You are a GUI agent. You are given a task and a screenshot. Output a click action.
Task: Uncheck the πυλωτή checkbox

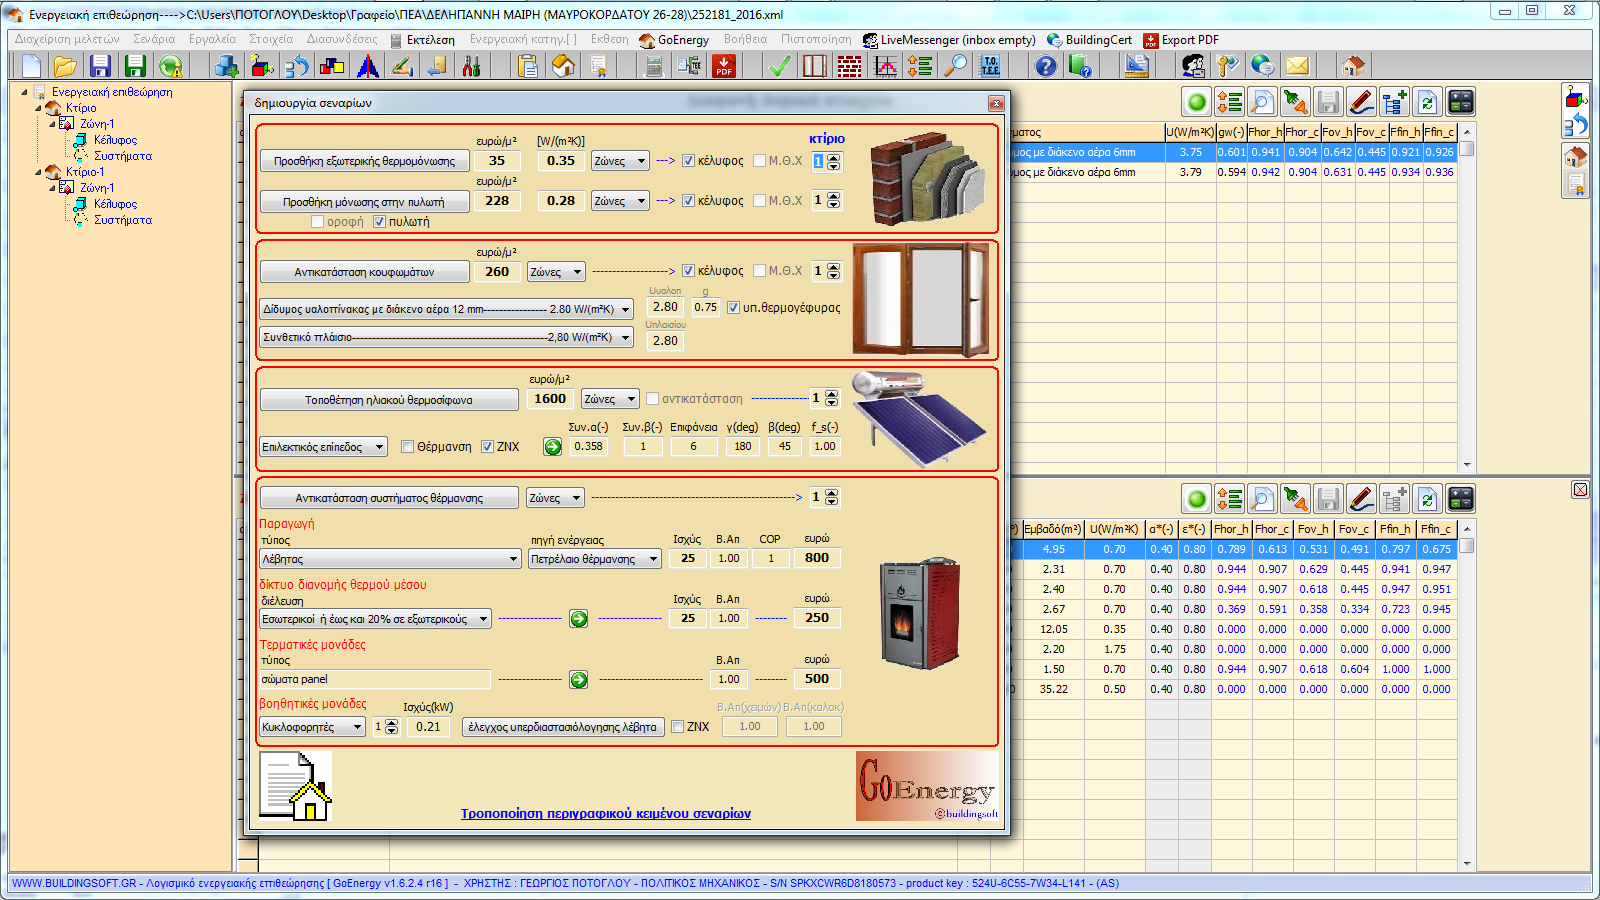380,222
